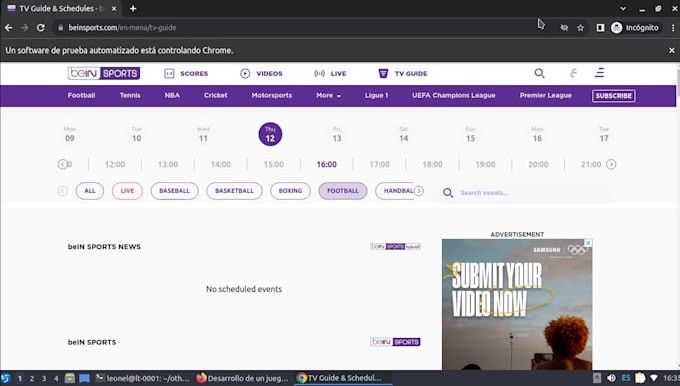Image resolution: width=680 pixels, height=386 pixels.
Task: Filter events by BASEBALL
Action: click(174, 191)
